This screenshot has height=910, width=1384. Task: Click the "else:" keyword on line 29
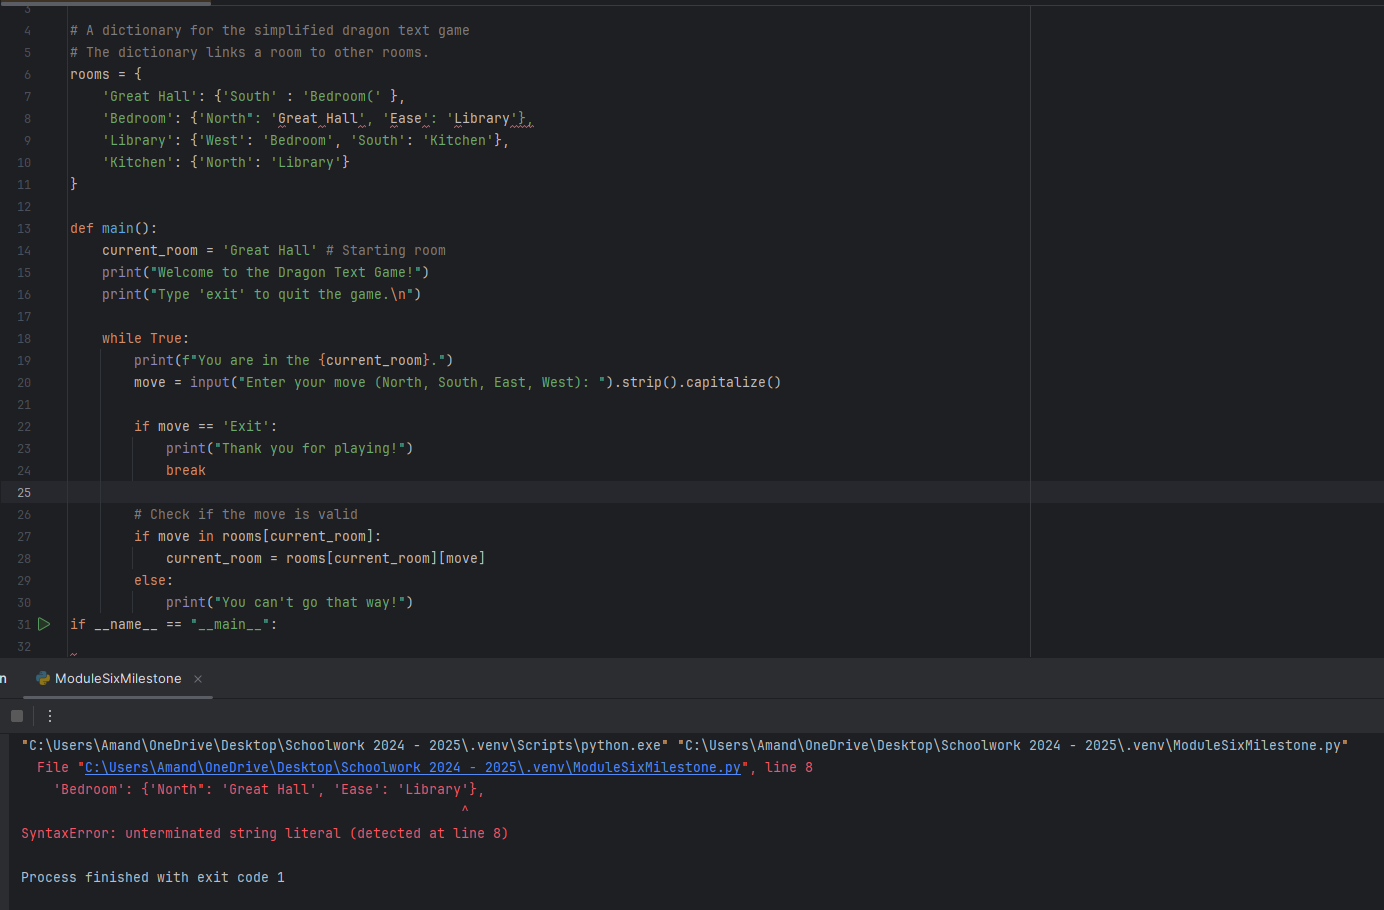click(154, 581)
